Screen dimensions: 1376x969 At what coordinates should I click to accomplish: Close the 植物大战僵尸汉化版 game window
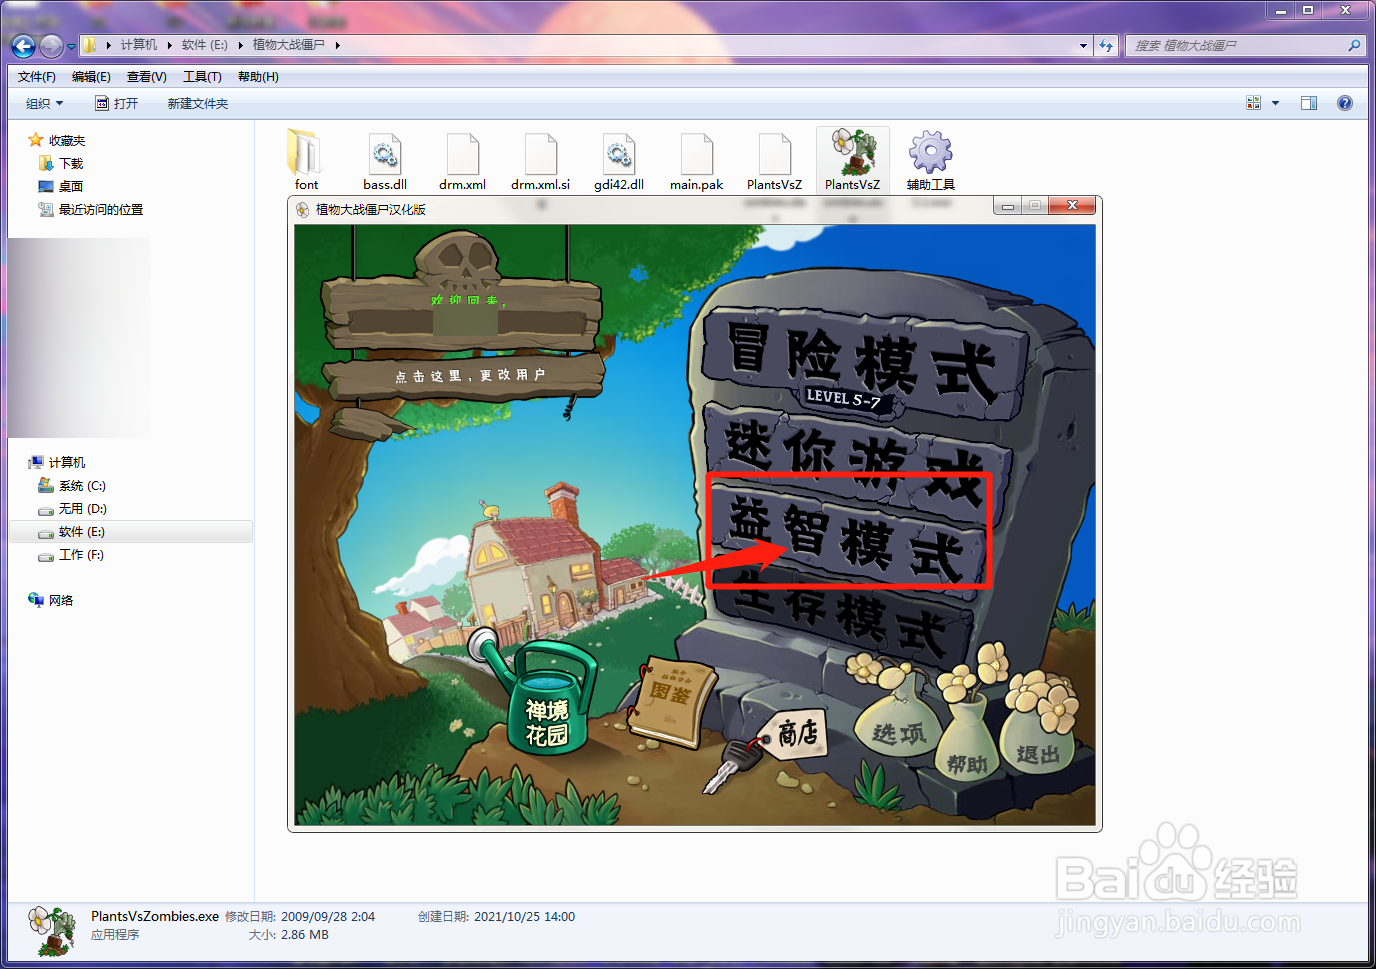pos(1072,206)
